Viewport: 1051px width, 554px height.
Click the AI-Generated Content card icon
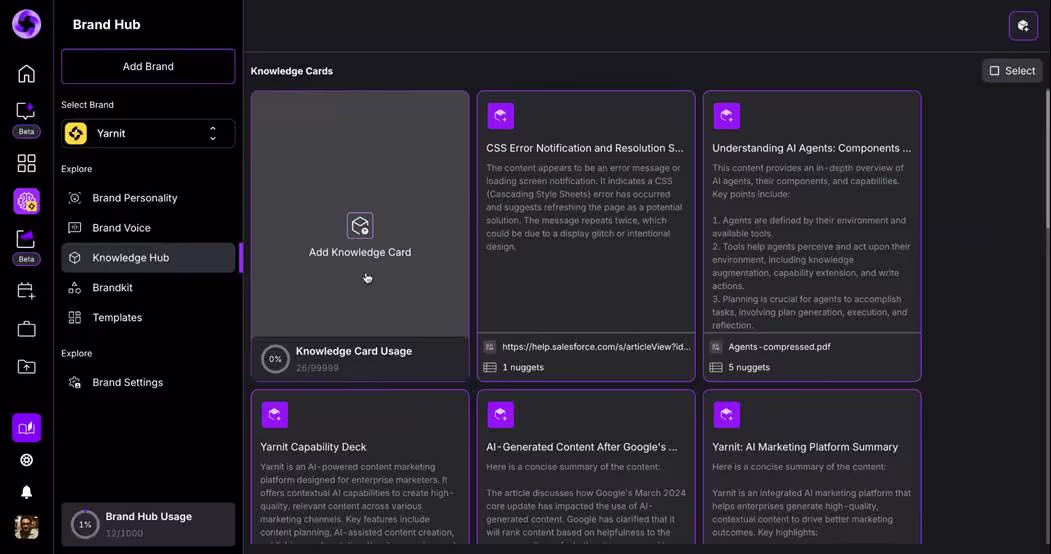(500, 415)
